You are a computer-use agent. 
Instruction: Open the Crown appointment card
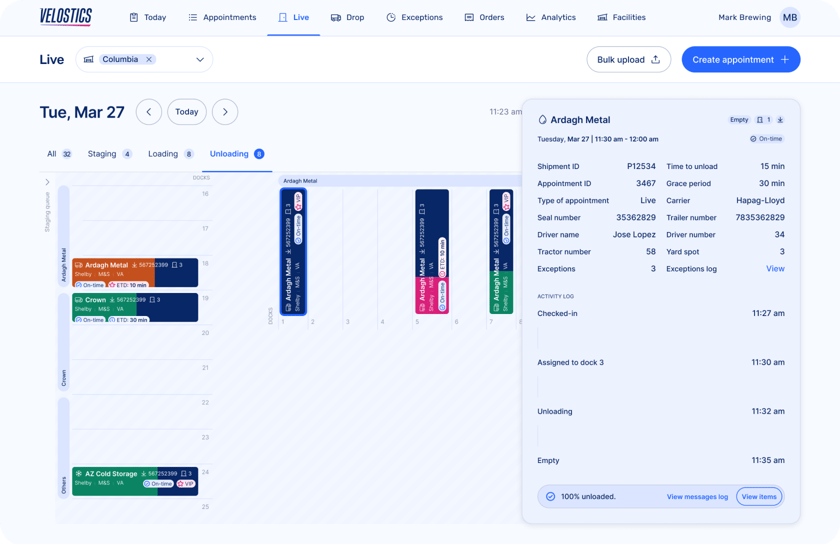135,308
